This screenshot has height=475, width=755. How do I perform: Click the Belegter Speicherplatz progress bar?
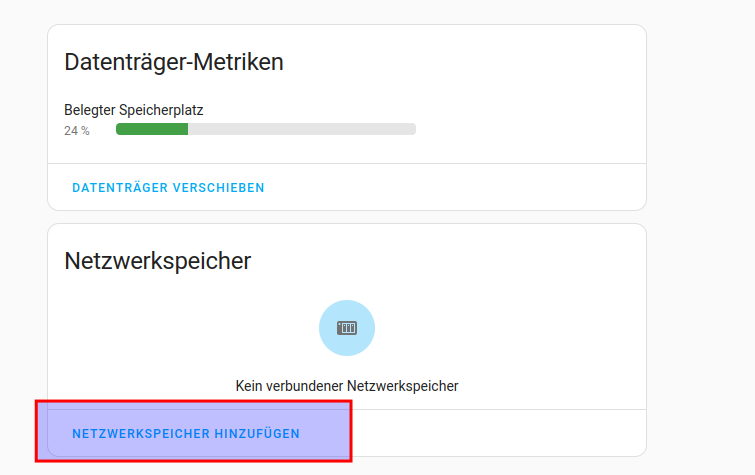265,129
